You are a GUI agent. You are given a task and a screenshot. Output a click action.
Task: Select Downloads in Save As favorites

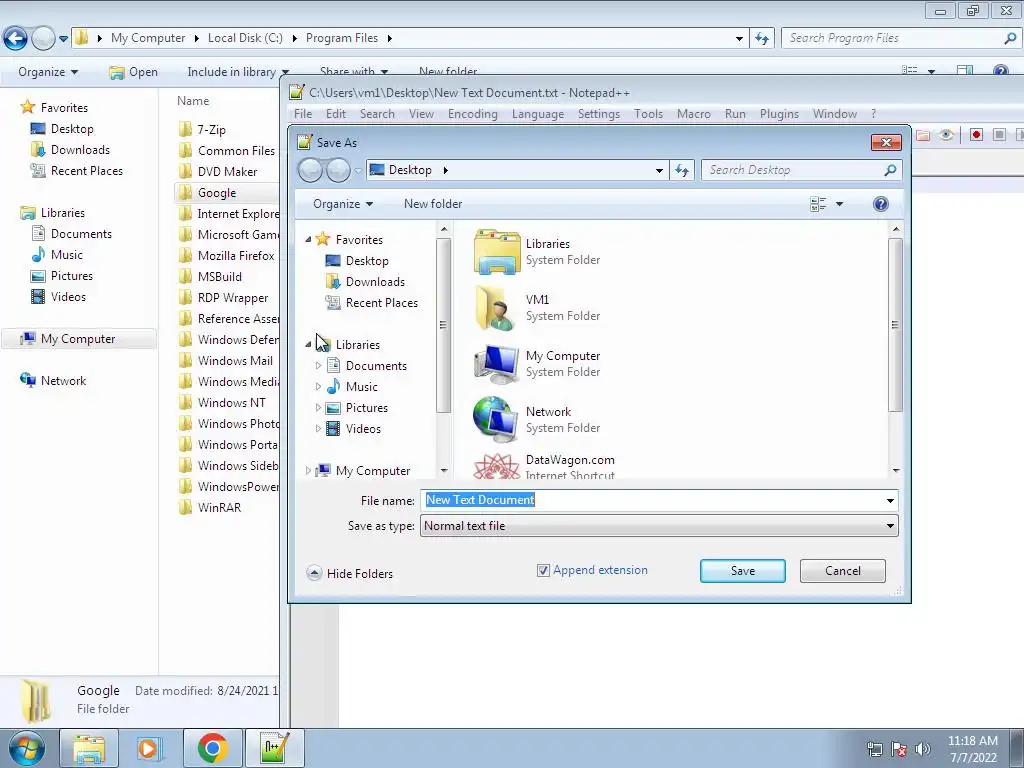pyautogui.click(x=365, y=281)
